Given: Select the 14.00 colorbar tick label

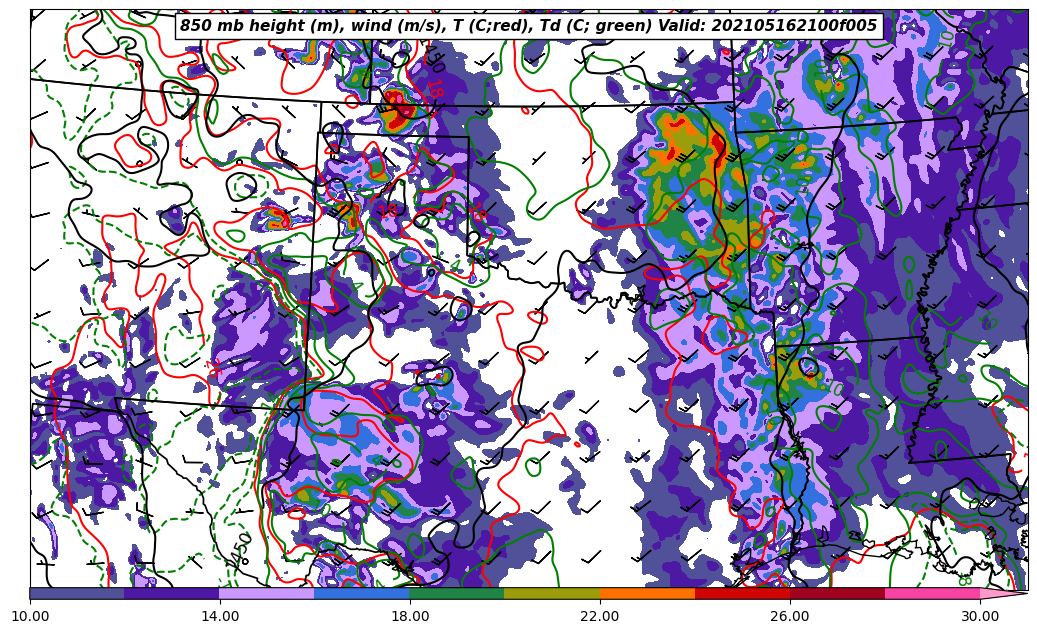Looking at the screenshot, I should (x=220, y=616).
